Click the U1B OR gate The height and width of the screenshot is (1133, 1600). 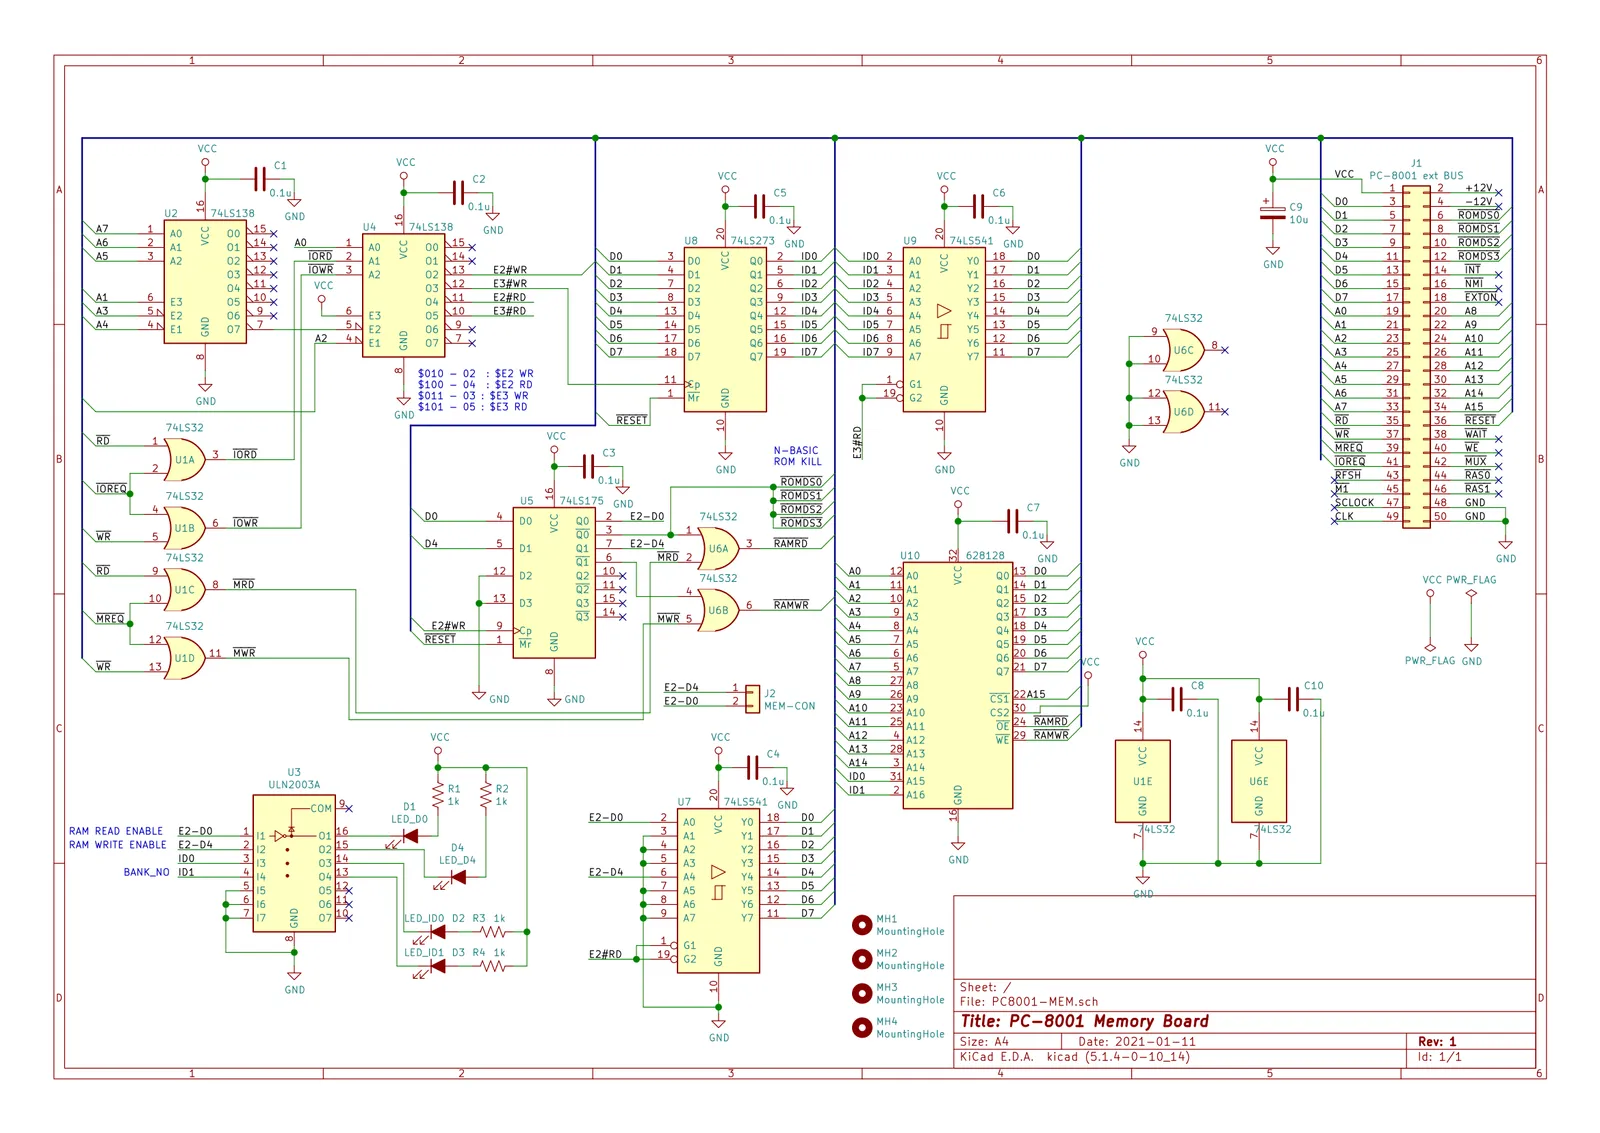pyautogui.click(x=185, y=528)
